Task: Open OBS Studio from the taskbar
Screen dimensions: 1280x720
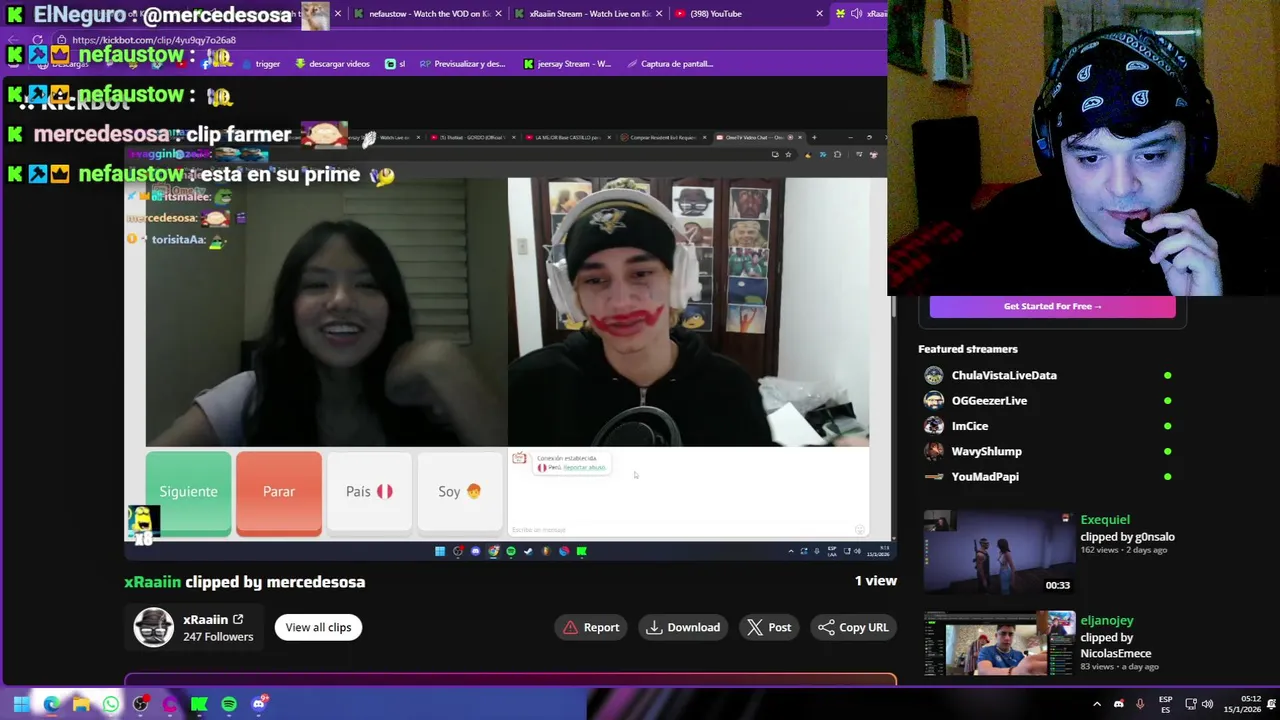Action: tap(140, 704)
